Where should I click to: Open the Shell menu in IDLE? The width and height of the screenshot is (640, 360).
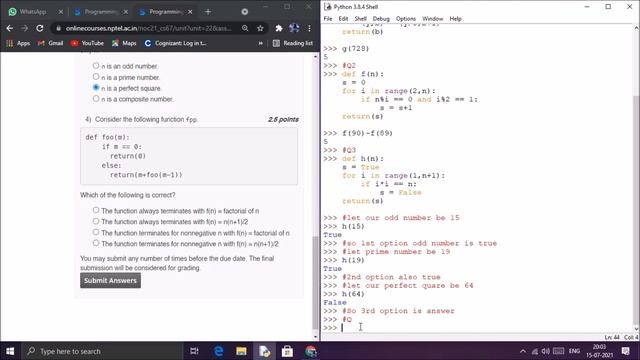coord(360,19)
